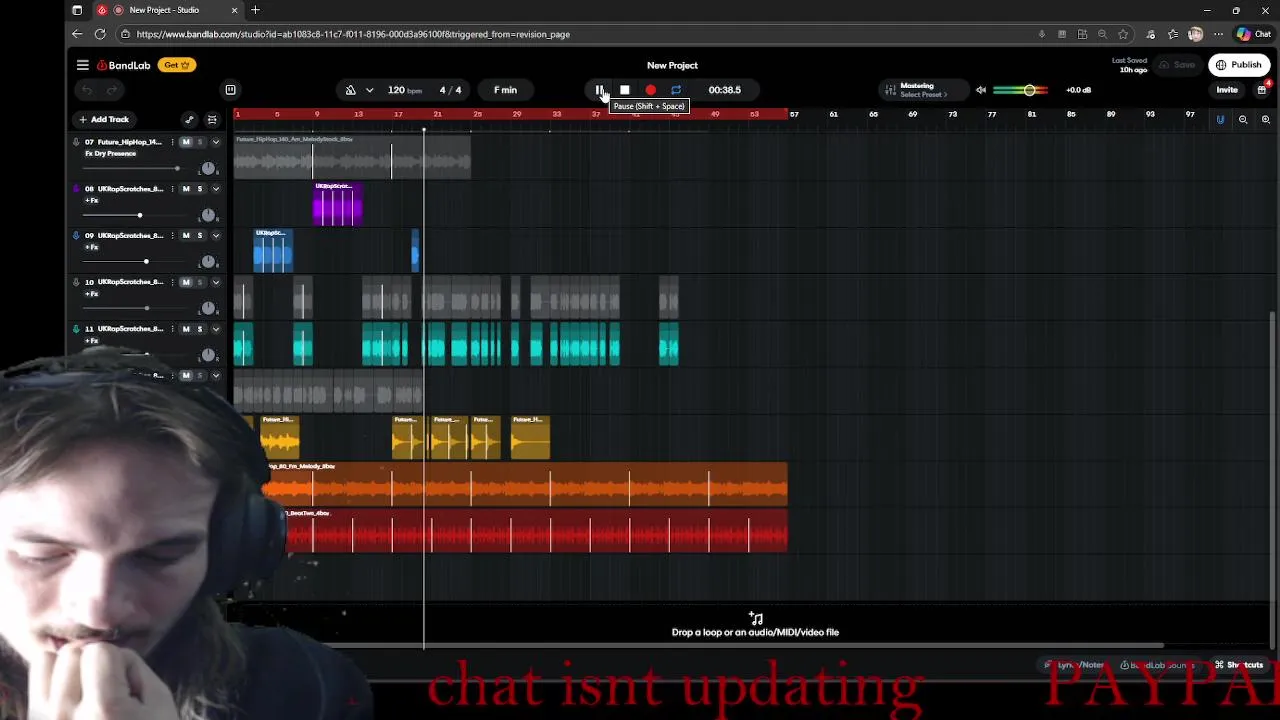Mute track 11 with M button
This screenshot has width=1280, height=720.
click(185, 329)
